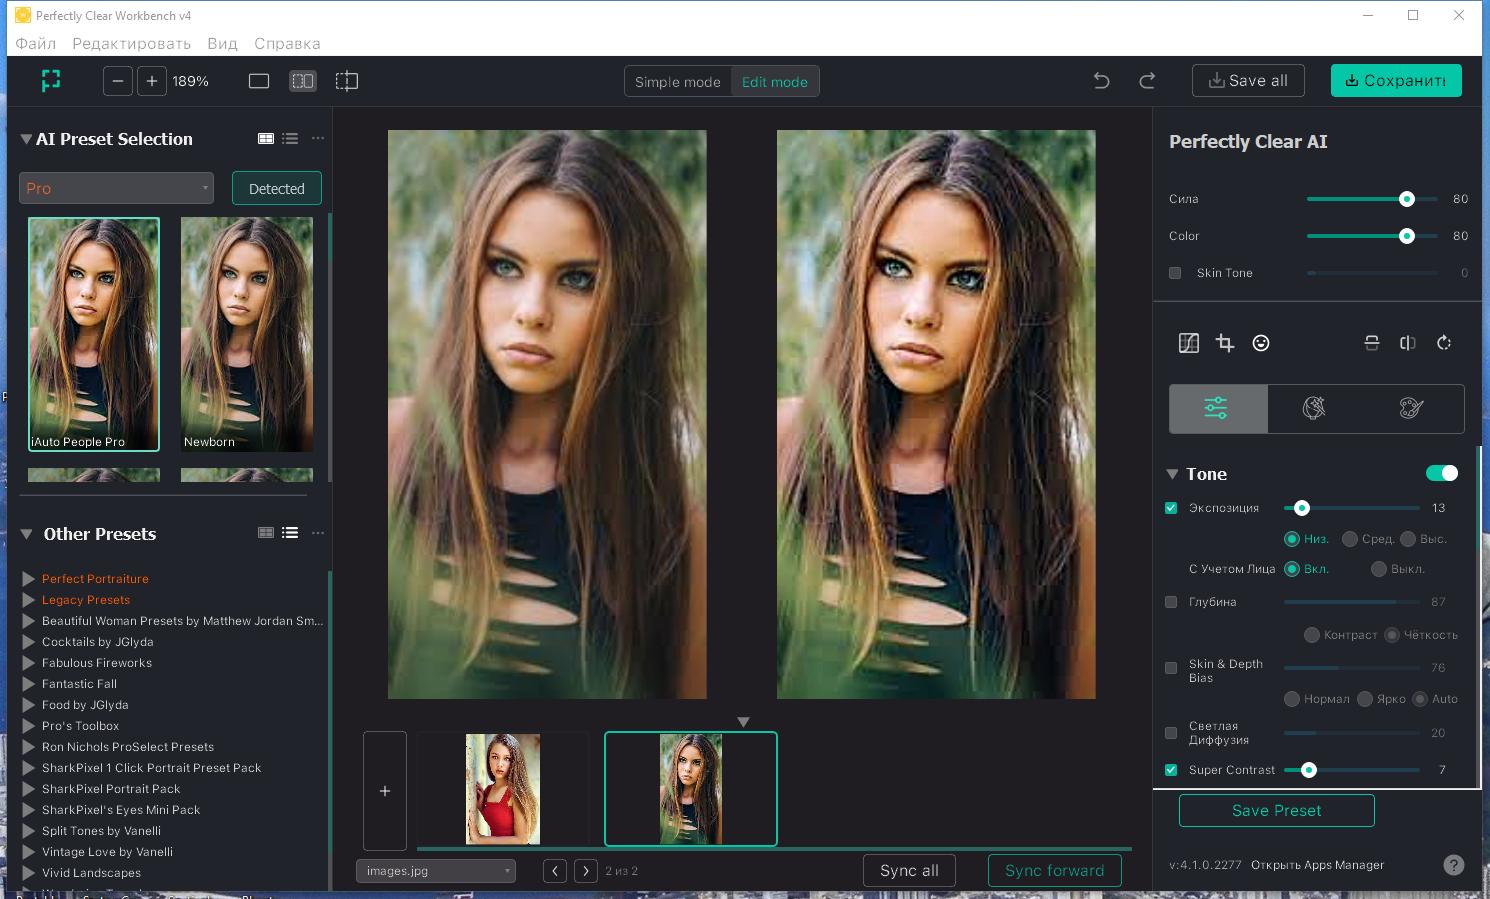Click the rotate image icon
Screen dimensions: 1490x899
pos(1444,343)
